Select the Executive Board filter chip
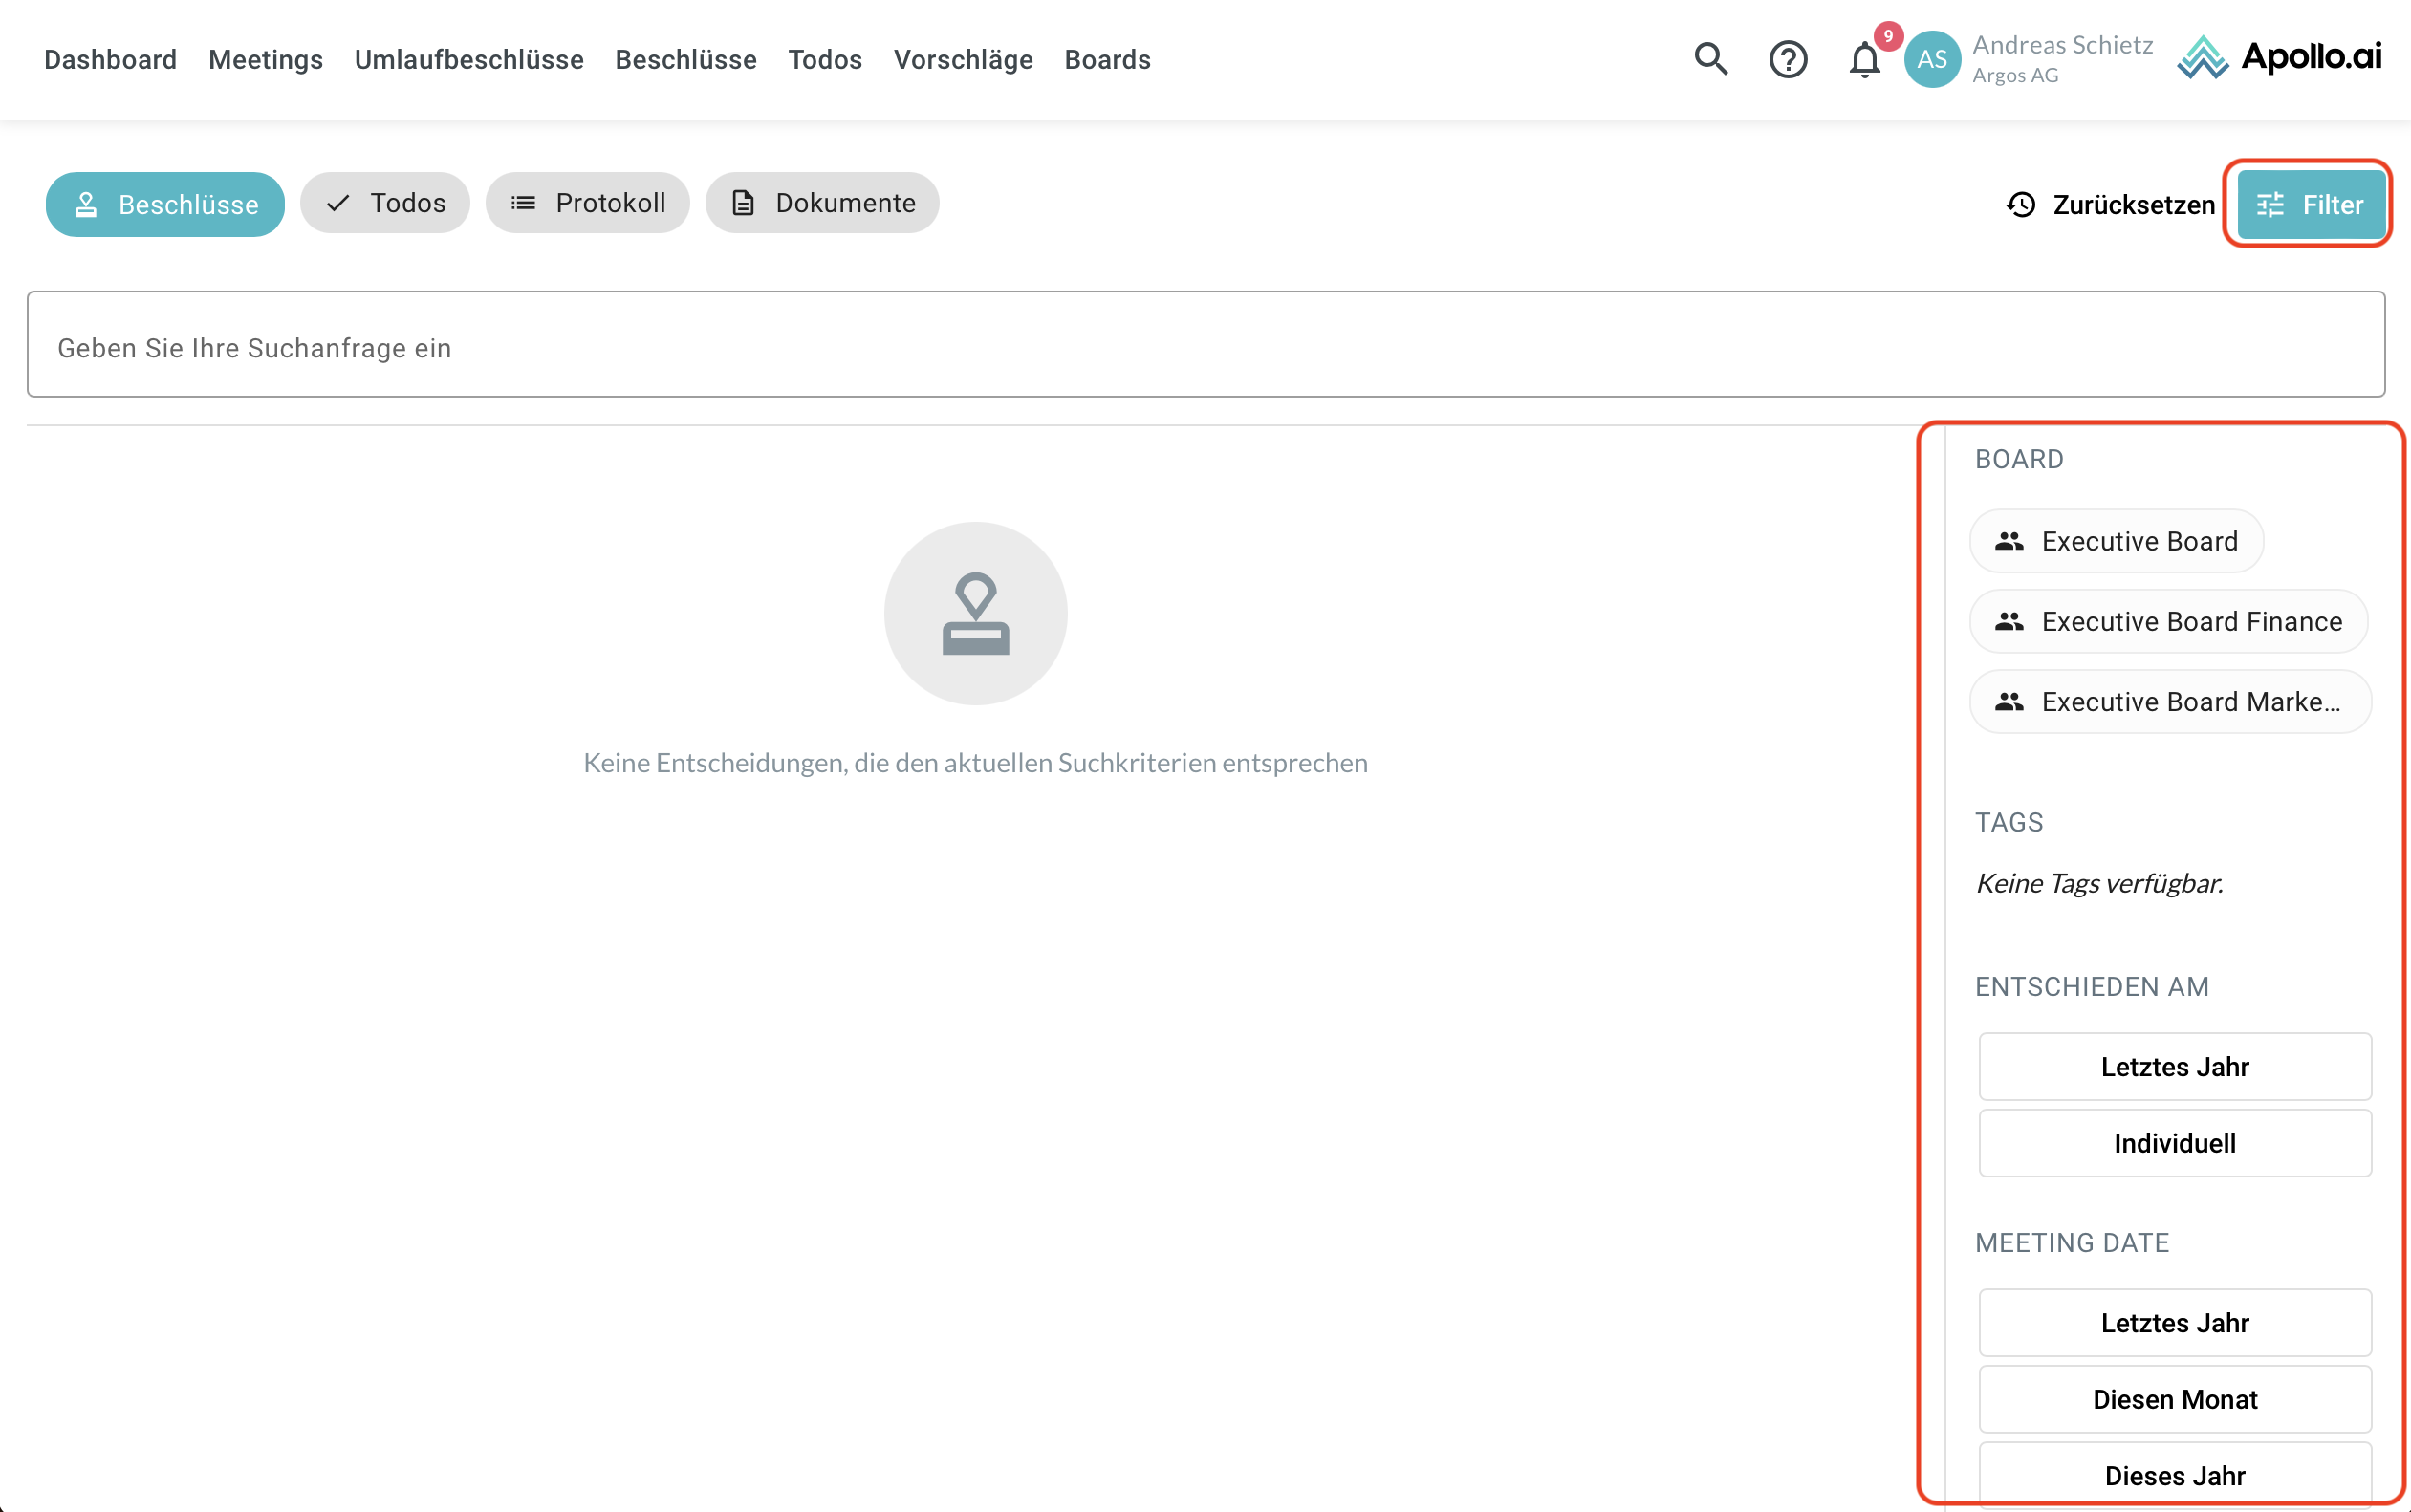The width and height of the screenshot is (2411, 1512). pos(2116,541)
